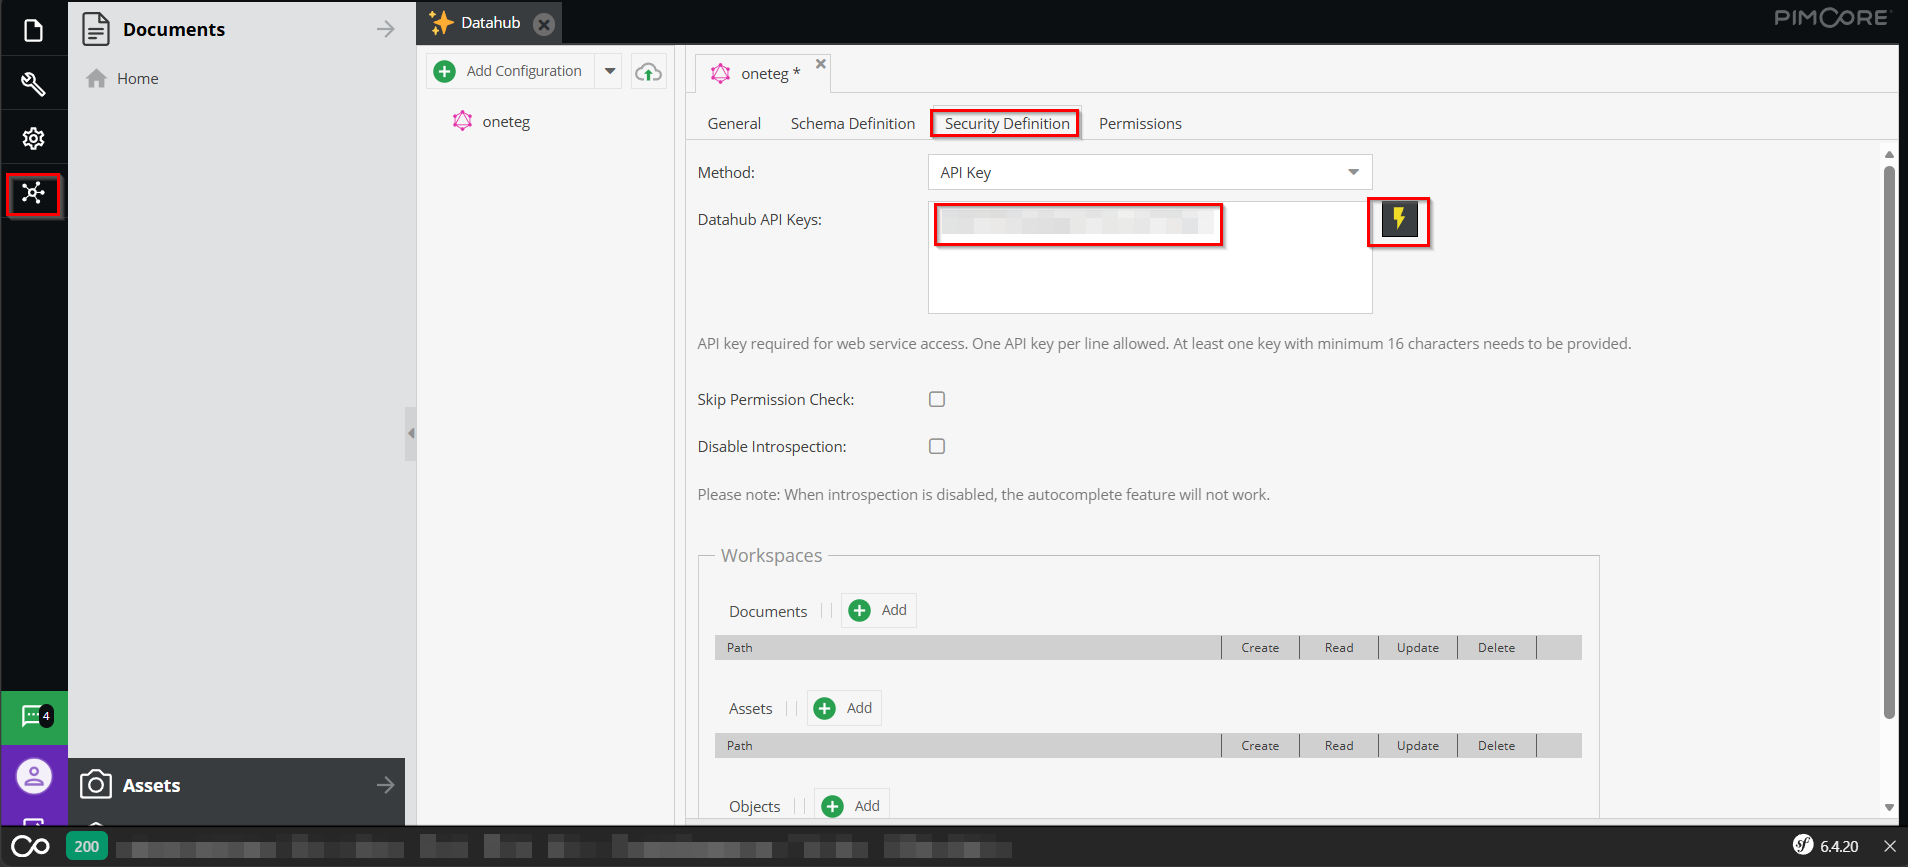Open the Settings gear sidebar icon
The image size is (1908, 867).
point(33,138)
